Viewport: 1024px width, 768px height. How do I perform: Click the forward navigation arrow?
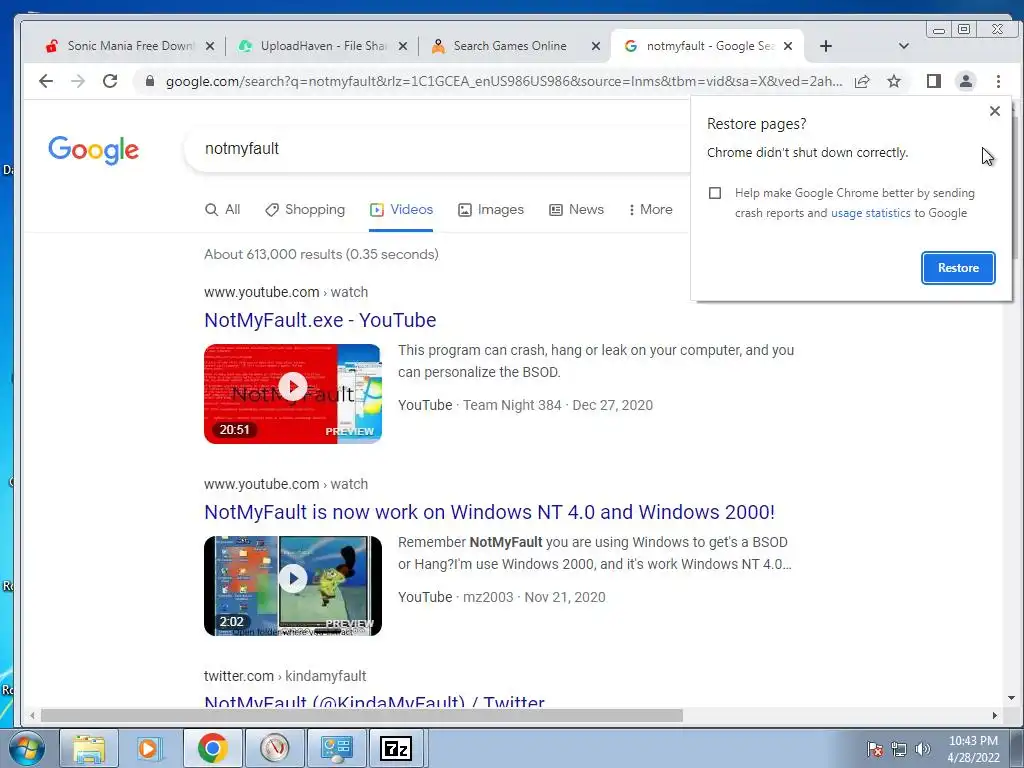(x=78, y=81)
